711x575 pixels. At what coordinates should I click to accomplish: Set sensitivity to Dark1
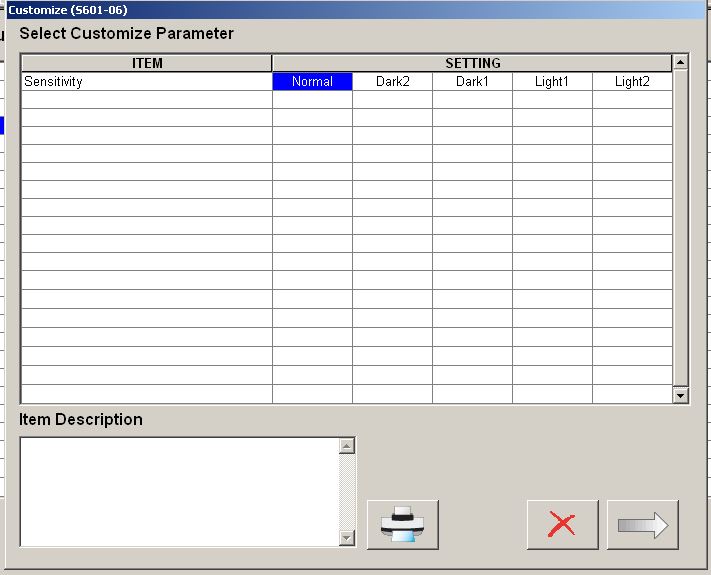click(472, 82)
